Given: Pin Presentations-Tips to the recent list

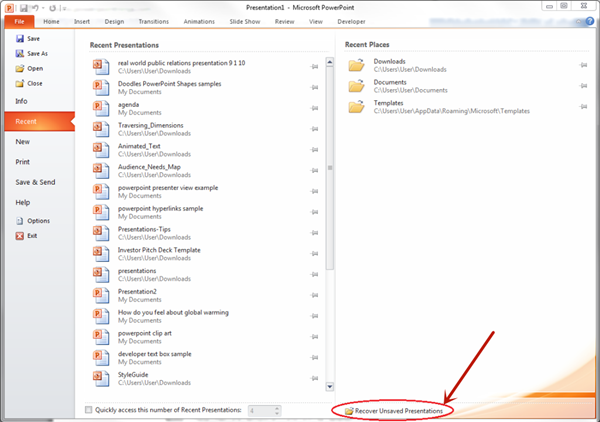Looking at the screenshot, I should coord(314,233).
